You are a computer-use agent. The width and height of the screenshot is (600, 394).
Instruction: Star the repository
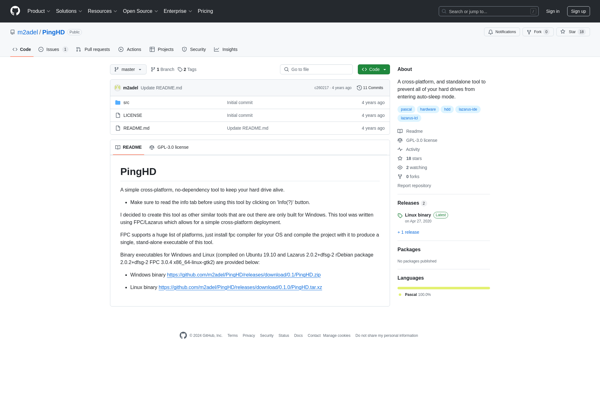(572, 32)
